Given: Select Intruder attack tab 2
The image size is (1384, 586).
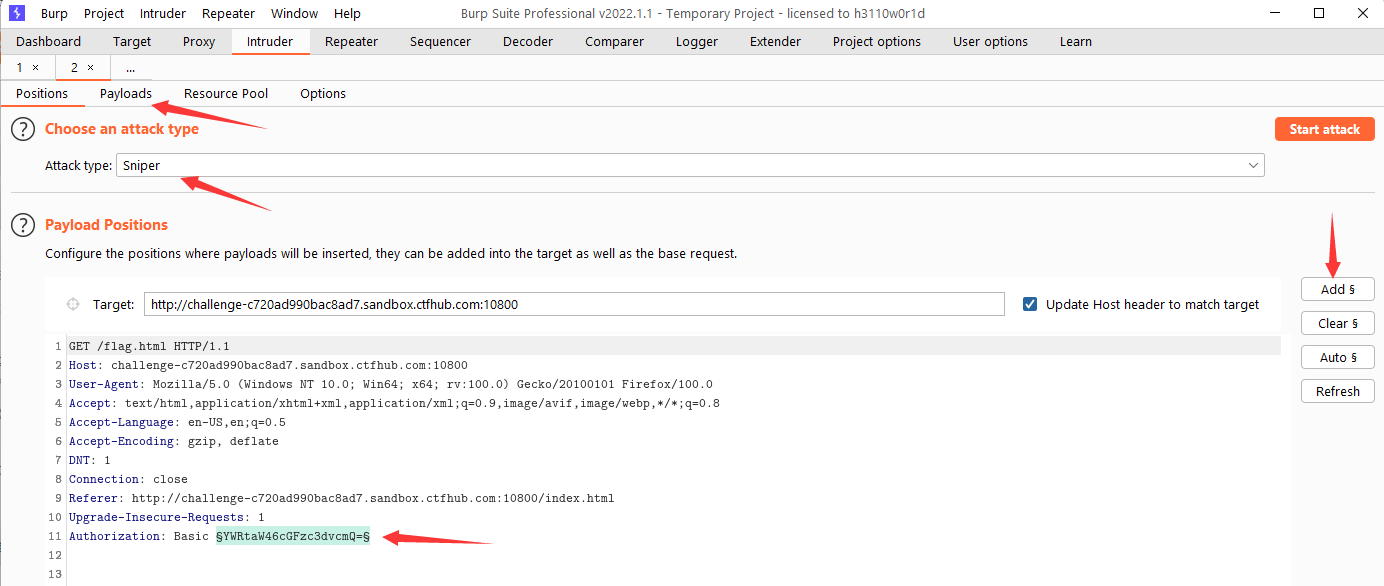Looking at the screenshot, I should [x=73, y=68].
